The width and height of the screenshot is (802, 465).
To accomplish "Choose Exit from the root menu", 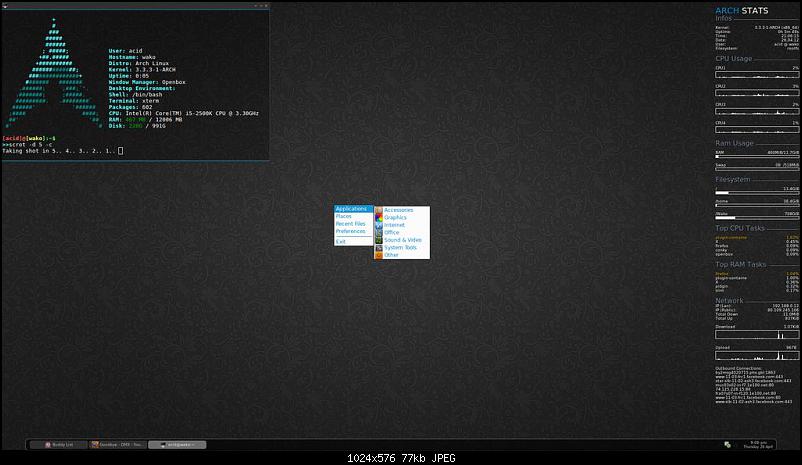I will [353, 241].
